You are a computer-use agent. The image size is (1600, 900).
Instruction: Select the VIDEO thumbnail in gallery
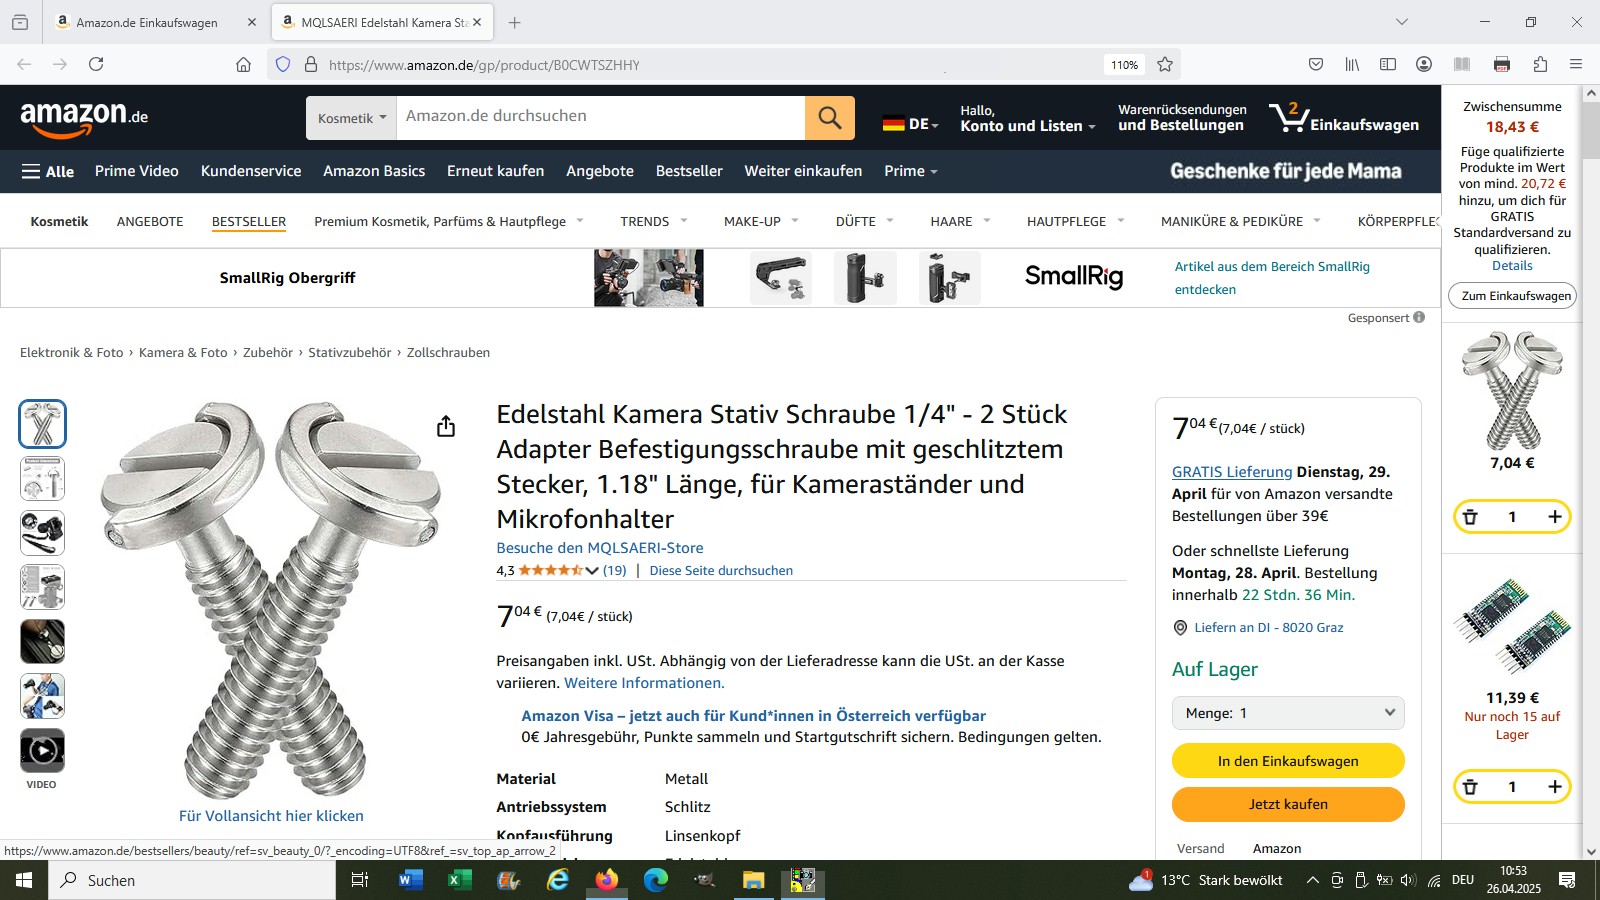pyautogui.click(x=42, y=750)
